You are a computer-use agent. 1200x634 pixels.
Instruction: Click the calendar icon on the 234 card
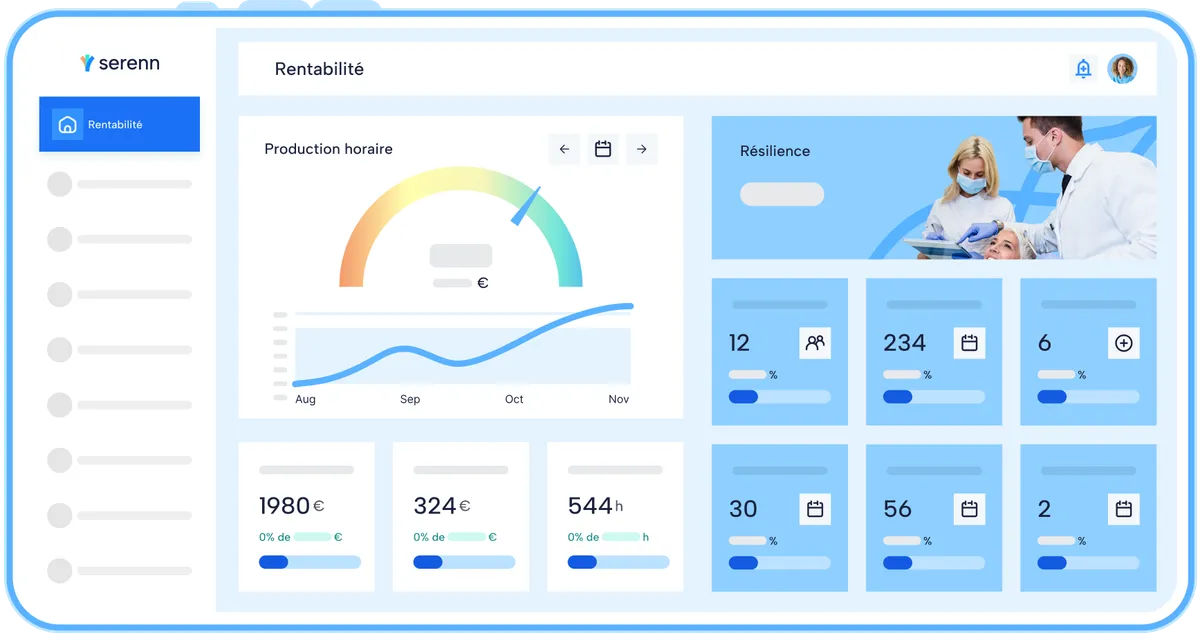[969, 343]
